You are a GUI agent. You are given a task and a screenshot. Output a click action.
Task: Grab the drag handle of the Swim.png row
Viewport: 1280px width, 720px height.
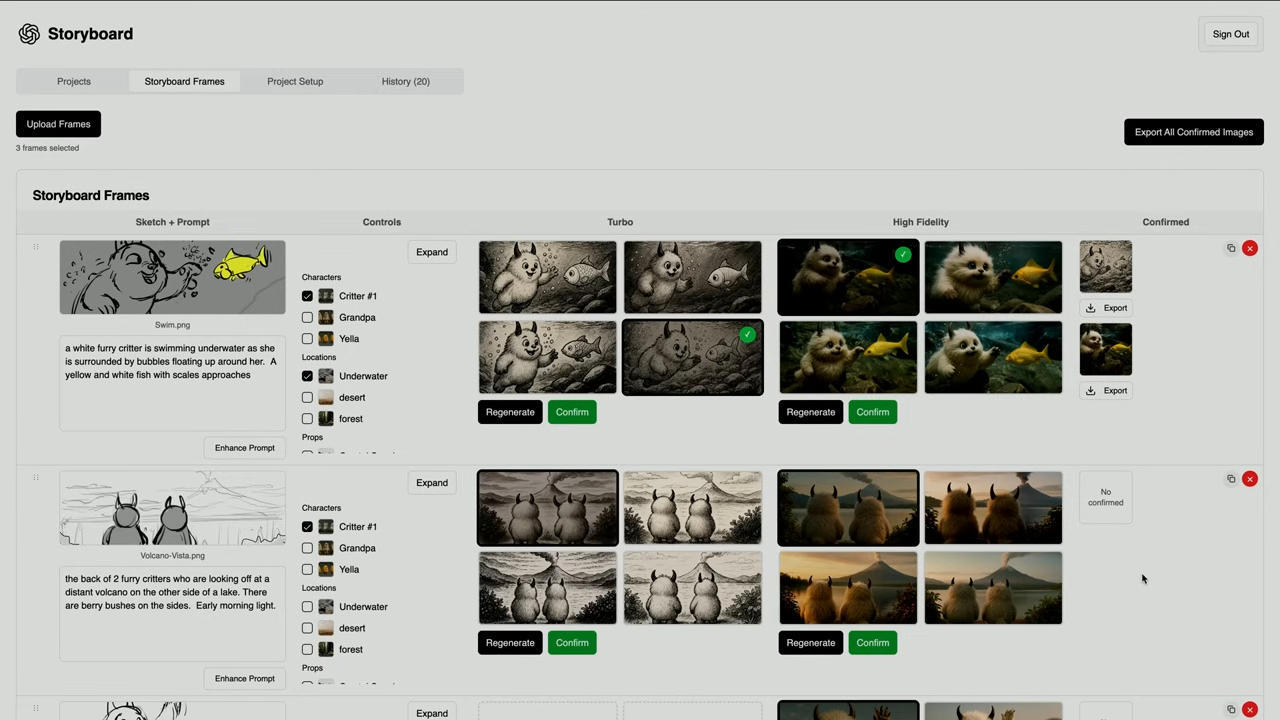pyautogui.click(x=35, y=247)
